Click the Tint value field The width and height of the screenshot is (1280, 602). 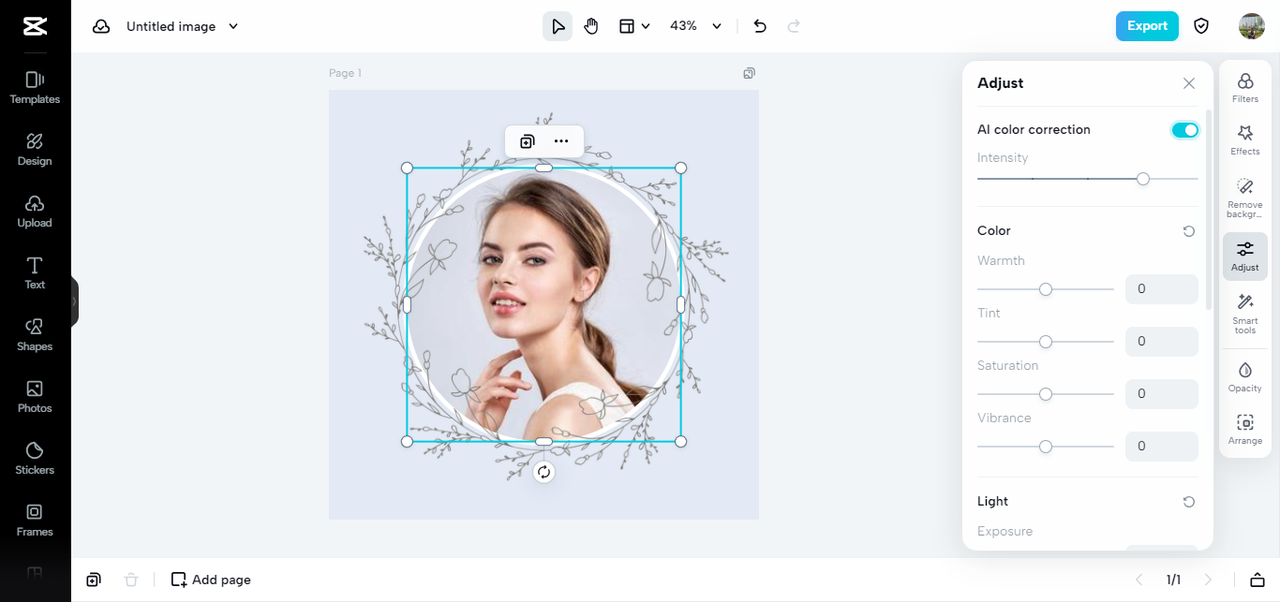[1162, 342]
